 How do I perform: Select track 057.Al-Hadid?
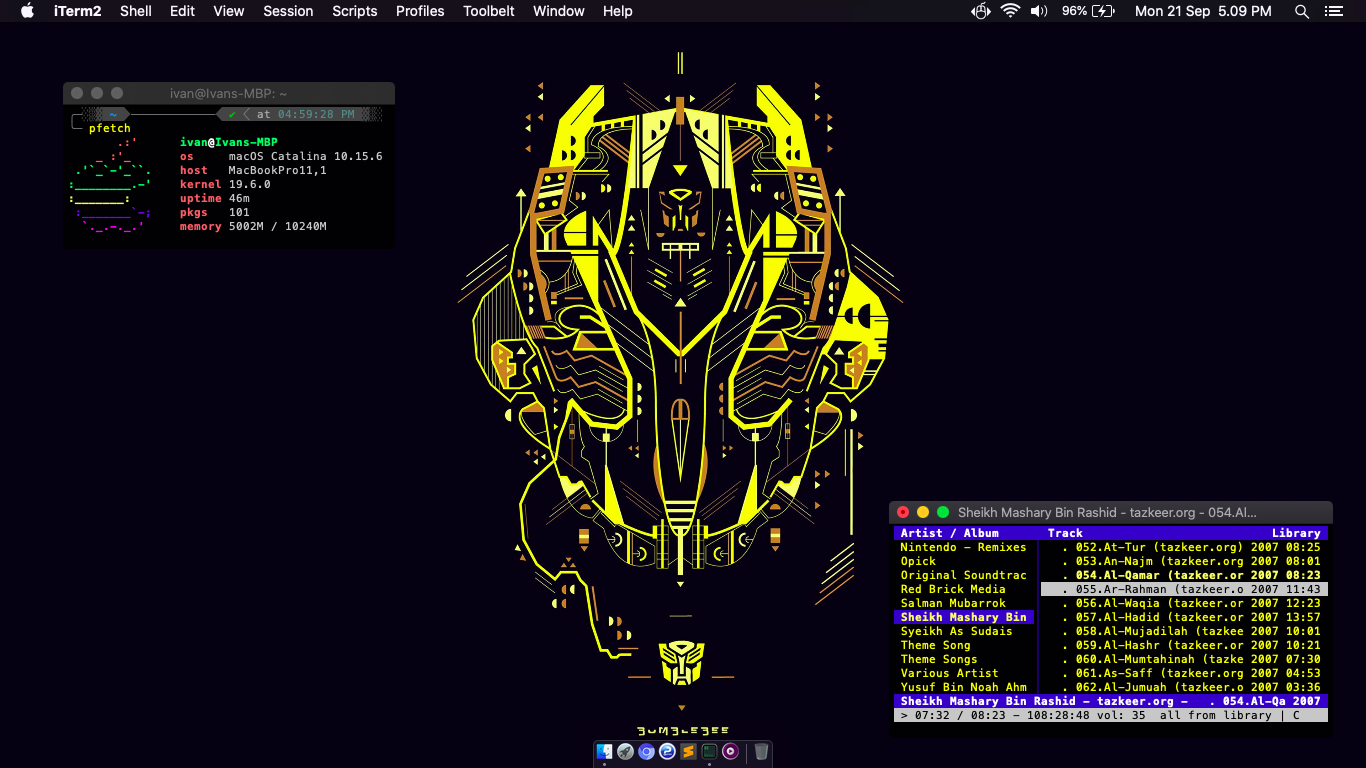(1184, 617)
